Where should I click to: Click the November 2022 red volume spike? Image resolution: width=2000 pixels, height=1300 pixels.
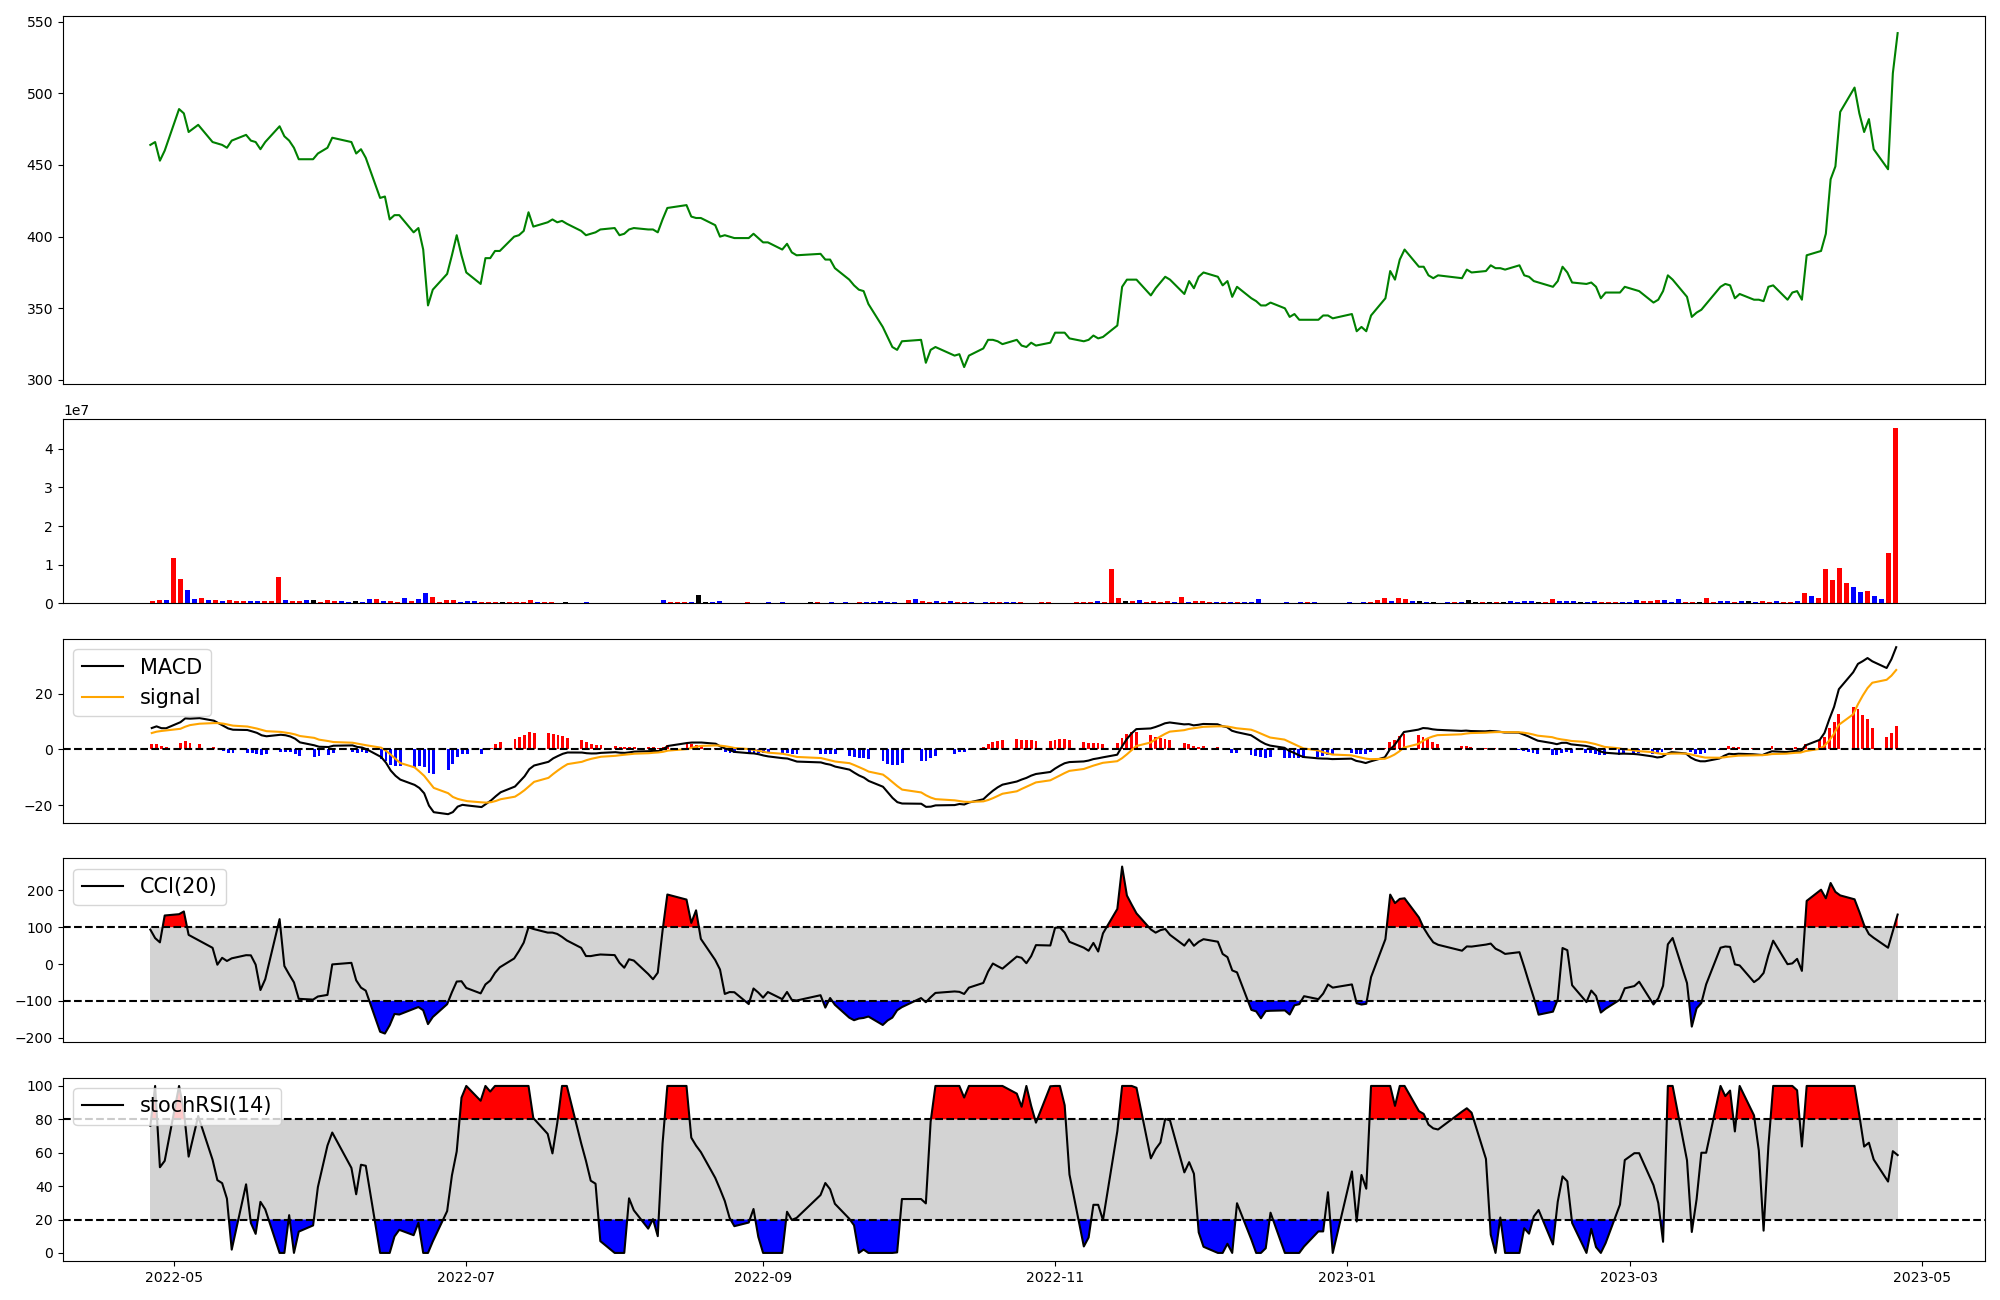coord(1111,586)
